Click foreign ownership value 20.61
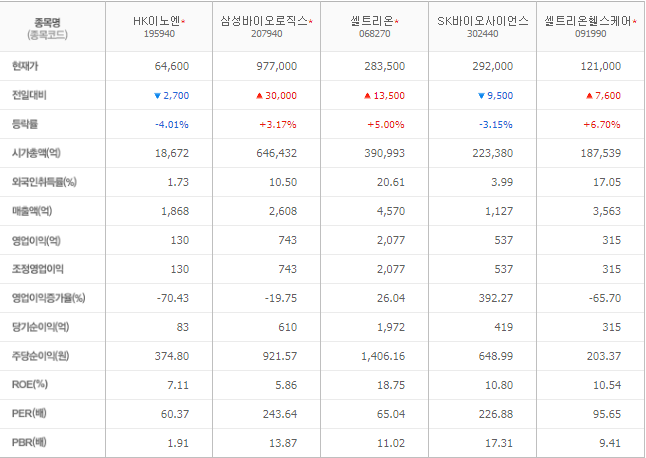The image size is (646, 458). 391,182
